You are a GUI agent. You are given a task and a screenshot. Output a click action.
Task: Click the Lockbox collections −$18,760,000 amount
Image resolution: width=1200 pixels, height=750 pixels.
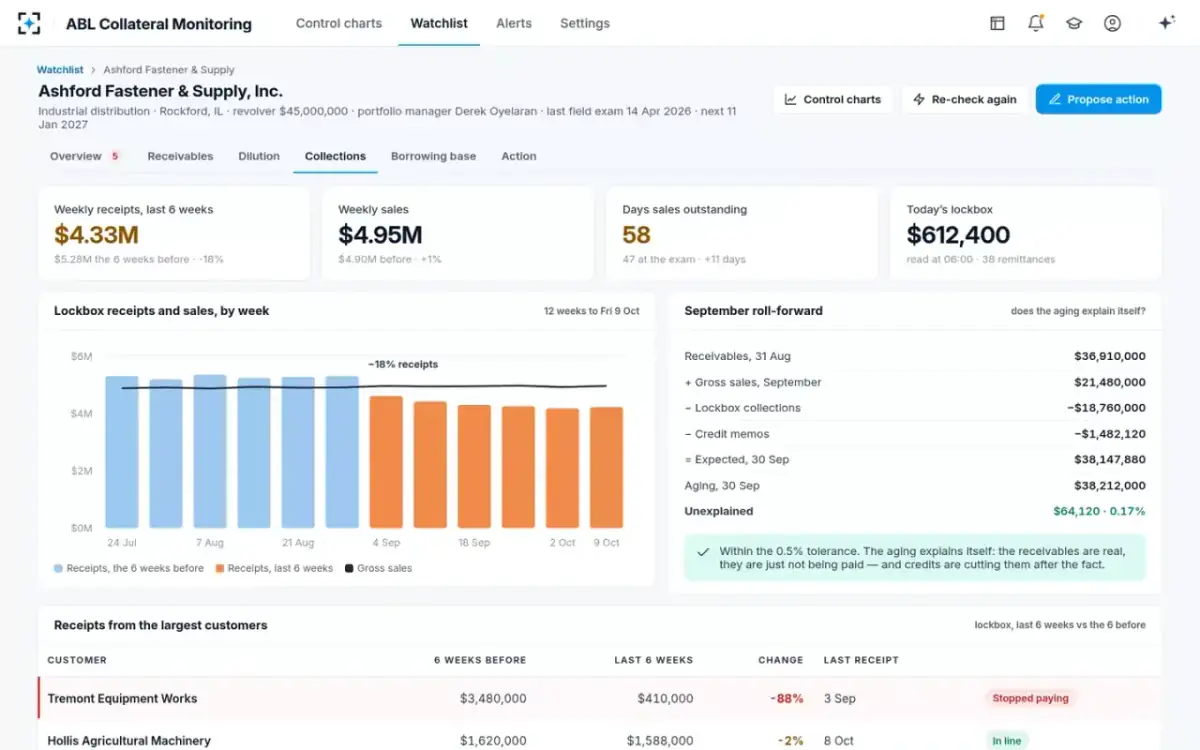tap(1106, 408)
